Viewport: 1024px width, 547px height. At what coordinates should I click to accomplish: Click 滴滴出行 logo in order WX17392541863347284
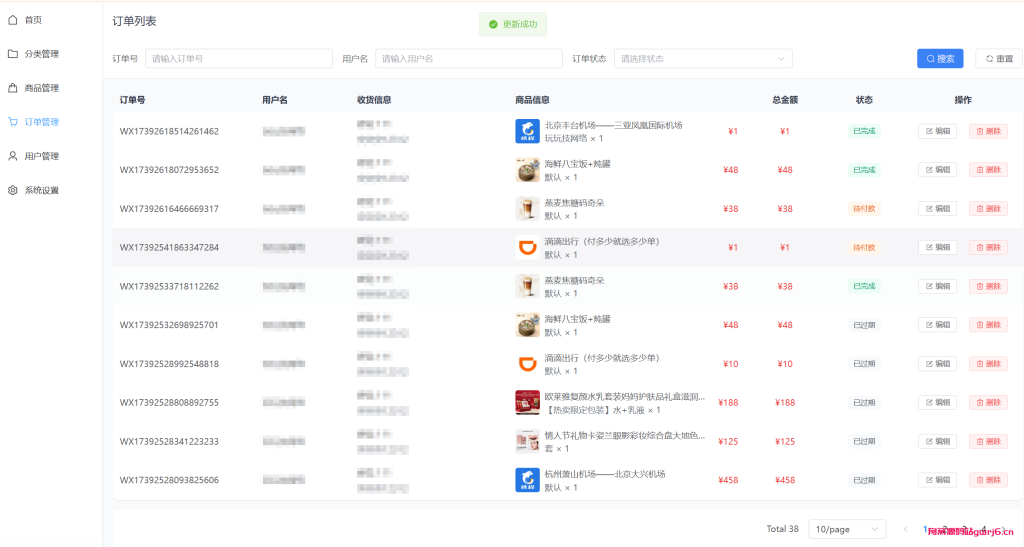click(x=527, y=247)
